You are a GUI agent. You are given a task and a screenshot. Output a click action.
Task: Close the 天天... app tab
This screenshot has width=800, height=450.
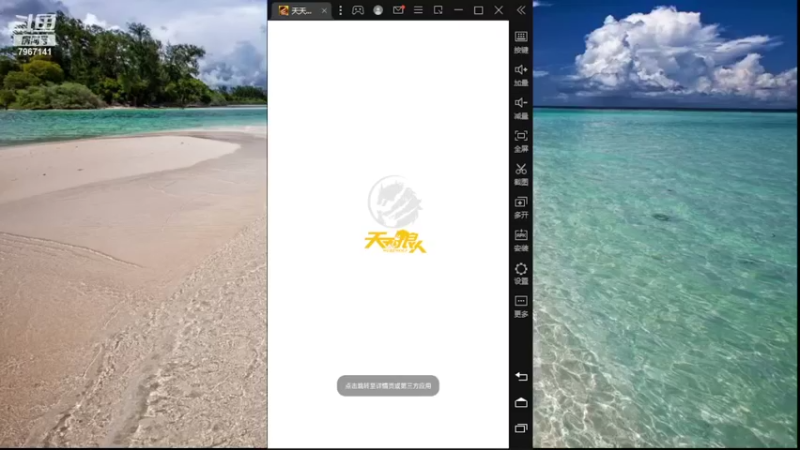tap(324, 11)
